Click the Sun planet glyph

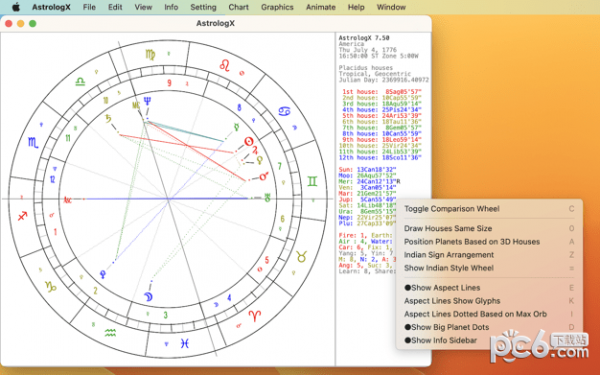(x=249, y=142)
